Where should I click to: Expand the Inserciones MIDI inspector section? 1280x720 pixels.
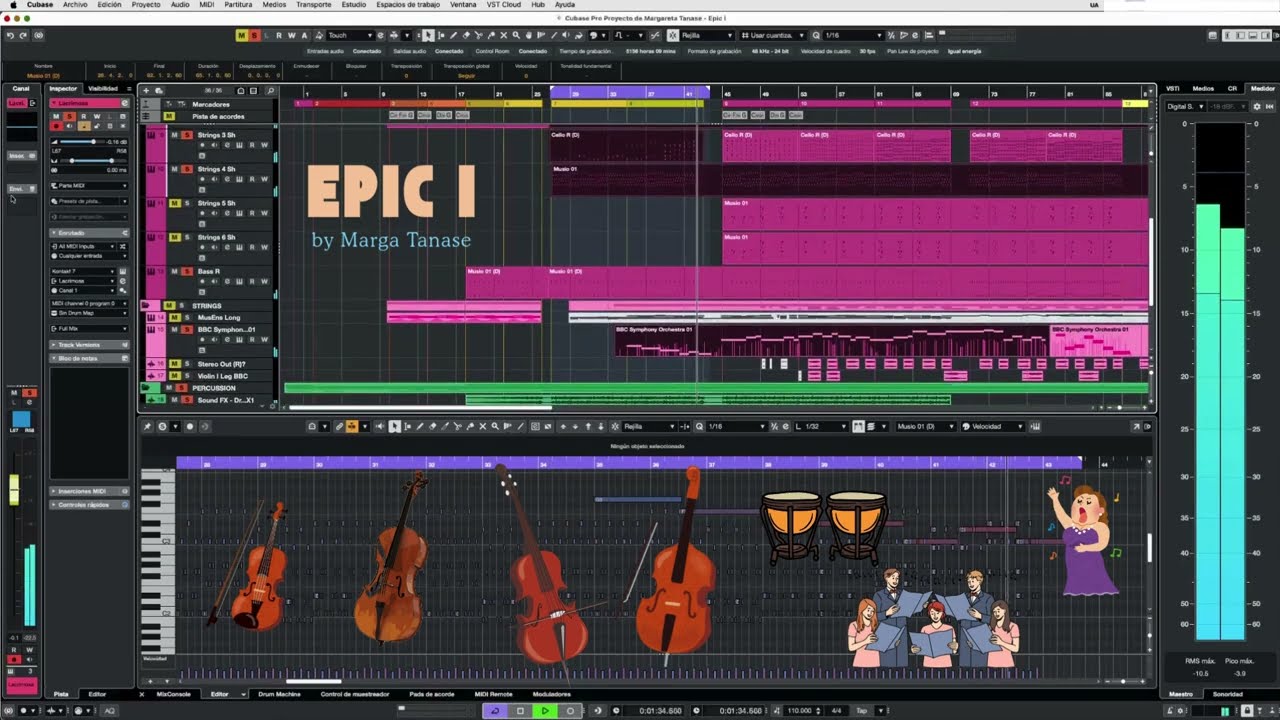(x=89, y=491)
